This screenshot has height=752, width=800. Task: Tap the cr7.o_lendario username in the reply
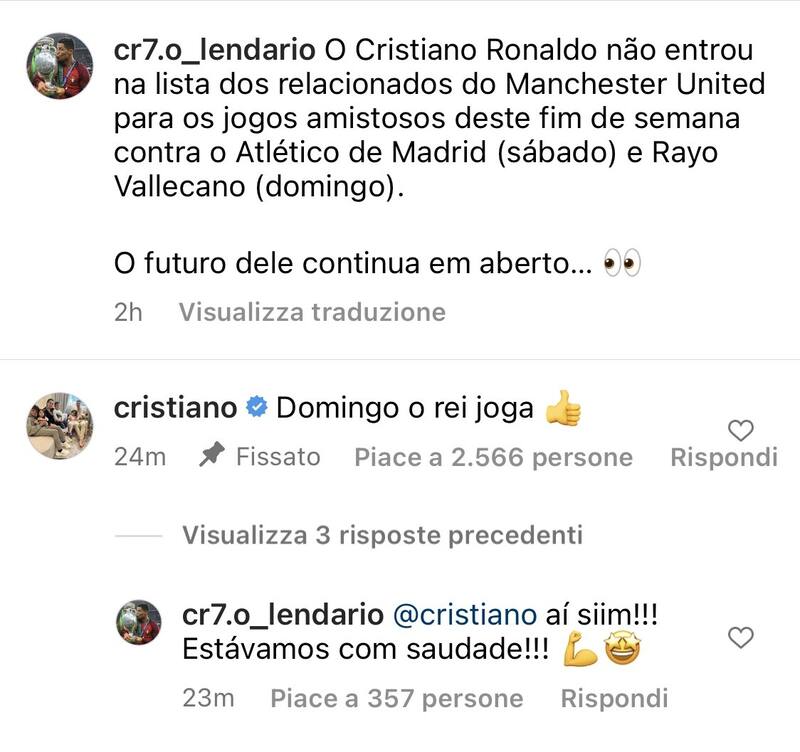click(x=283, y=614)
